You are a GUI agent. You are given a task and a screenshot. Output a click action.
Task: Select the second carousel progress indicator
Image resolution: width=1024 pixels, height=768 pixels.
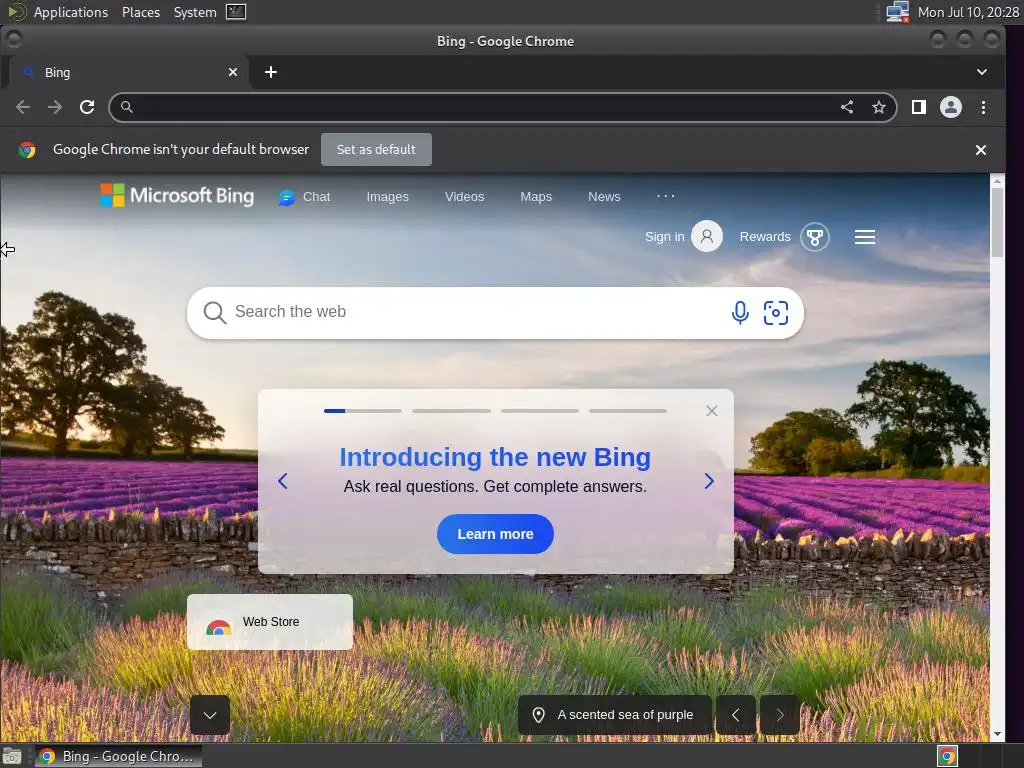coord(451,411)
